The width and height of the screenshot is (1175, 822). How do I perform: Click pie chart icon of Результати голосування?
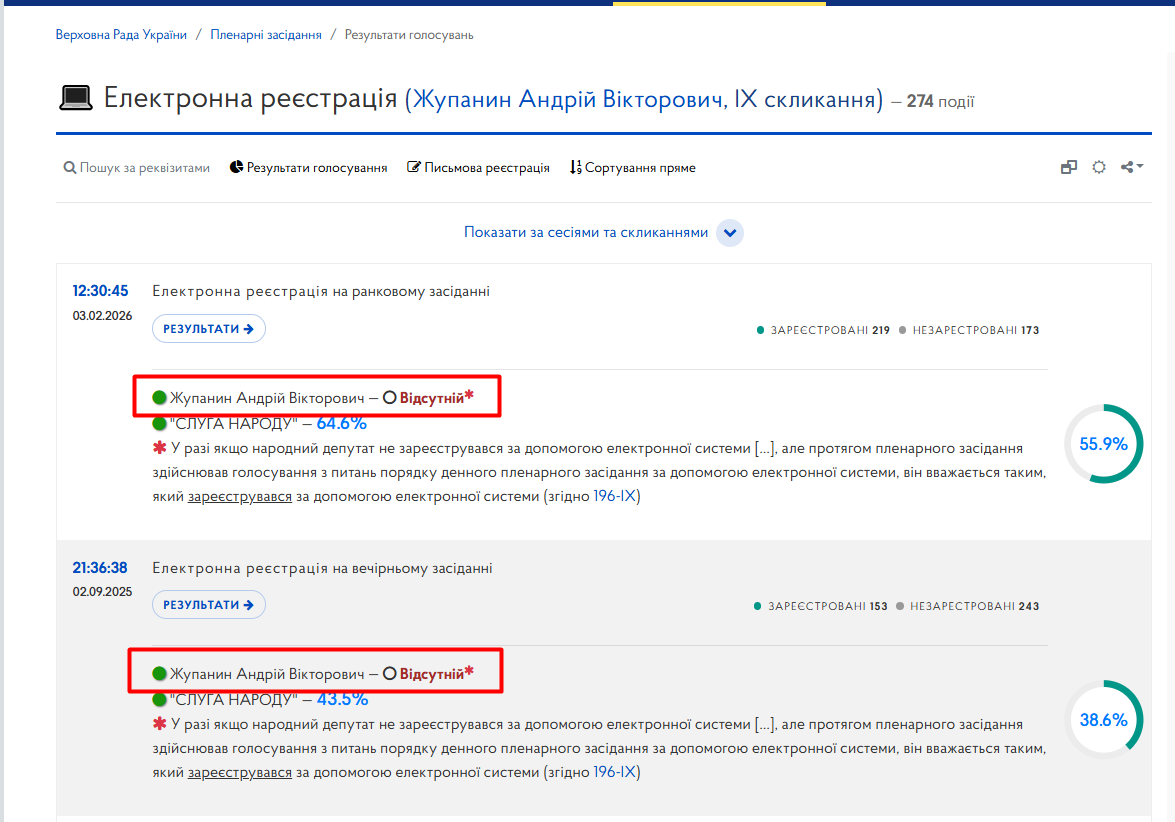[236, 167]
